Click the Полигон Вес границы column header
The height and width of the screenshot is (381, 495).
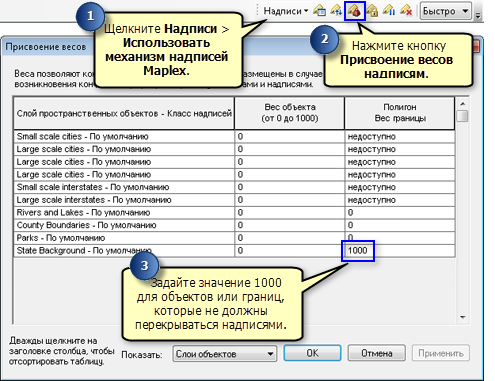pyautogui.click(x=400, y=113)
